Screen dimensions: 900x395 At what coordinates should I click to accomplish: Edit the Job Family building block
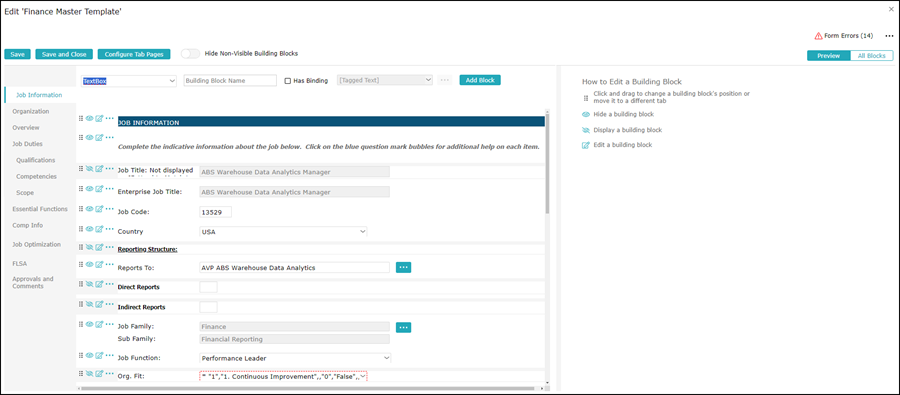[x=99, y=324]
